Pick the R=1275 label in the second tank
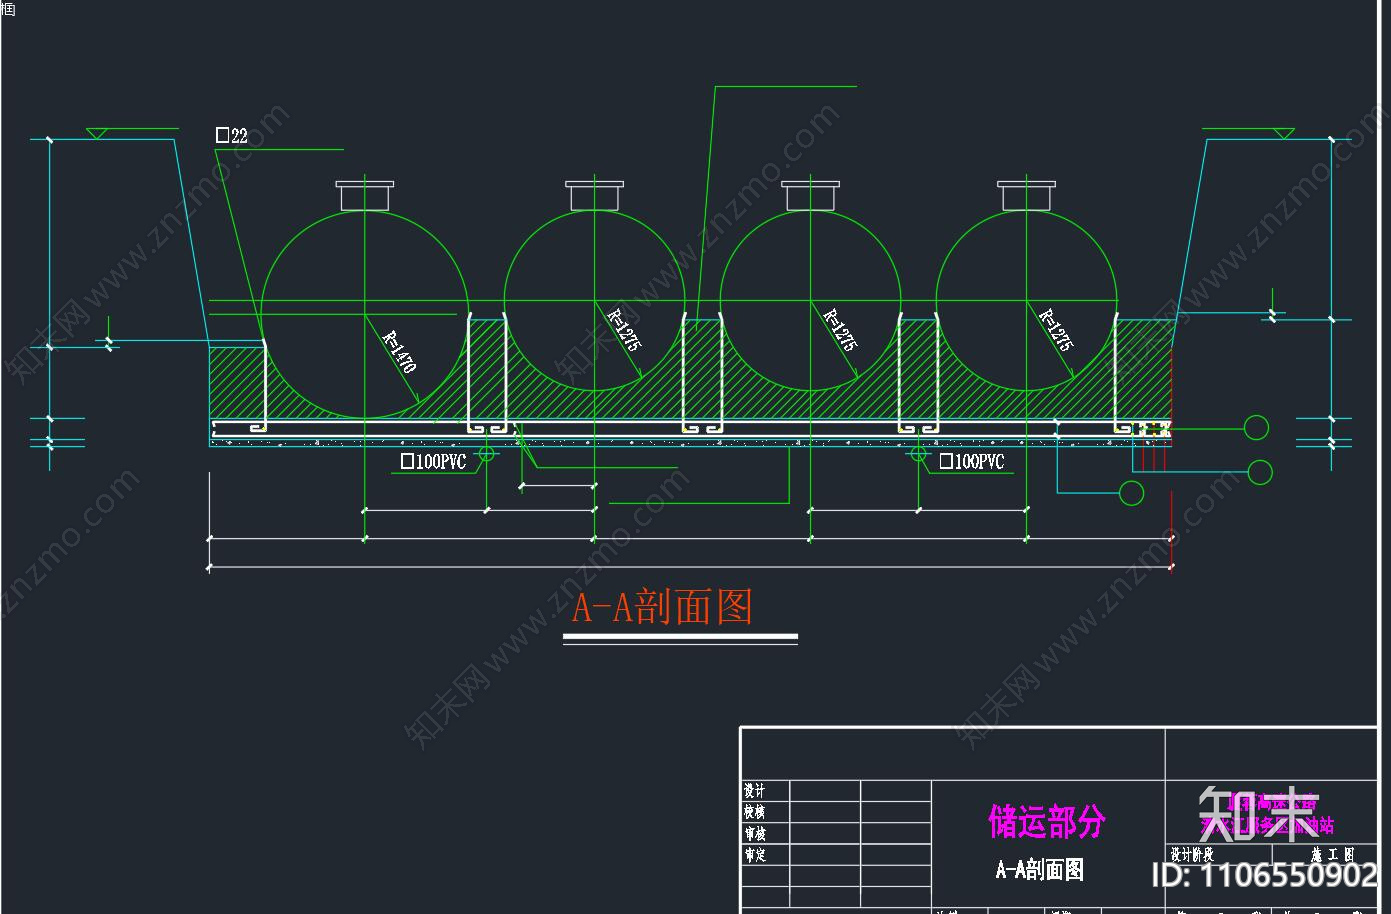 tap(625, 330)
